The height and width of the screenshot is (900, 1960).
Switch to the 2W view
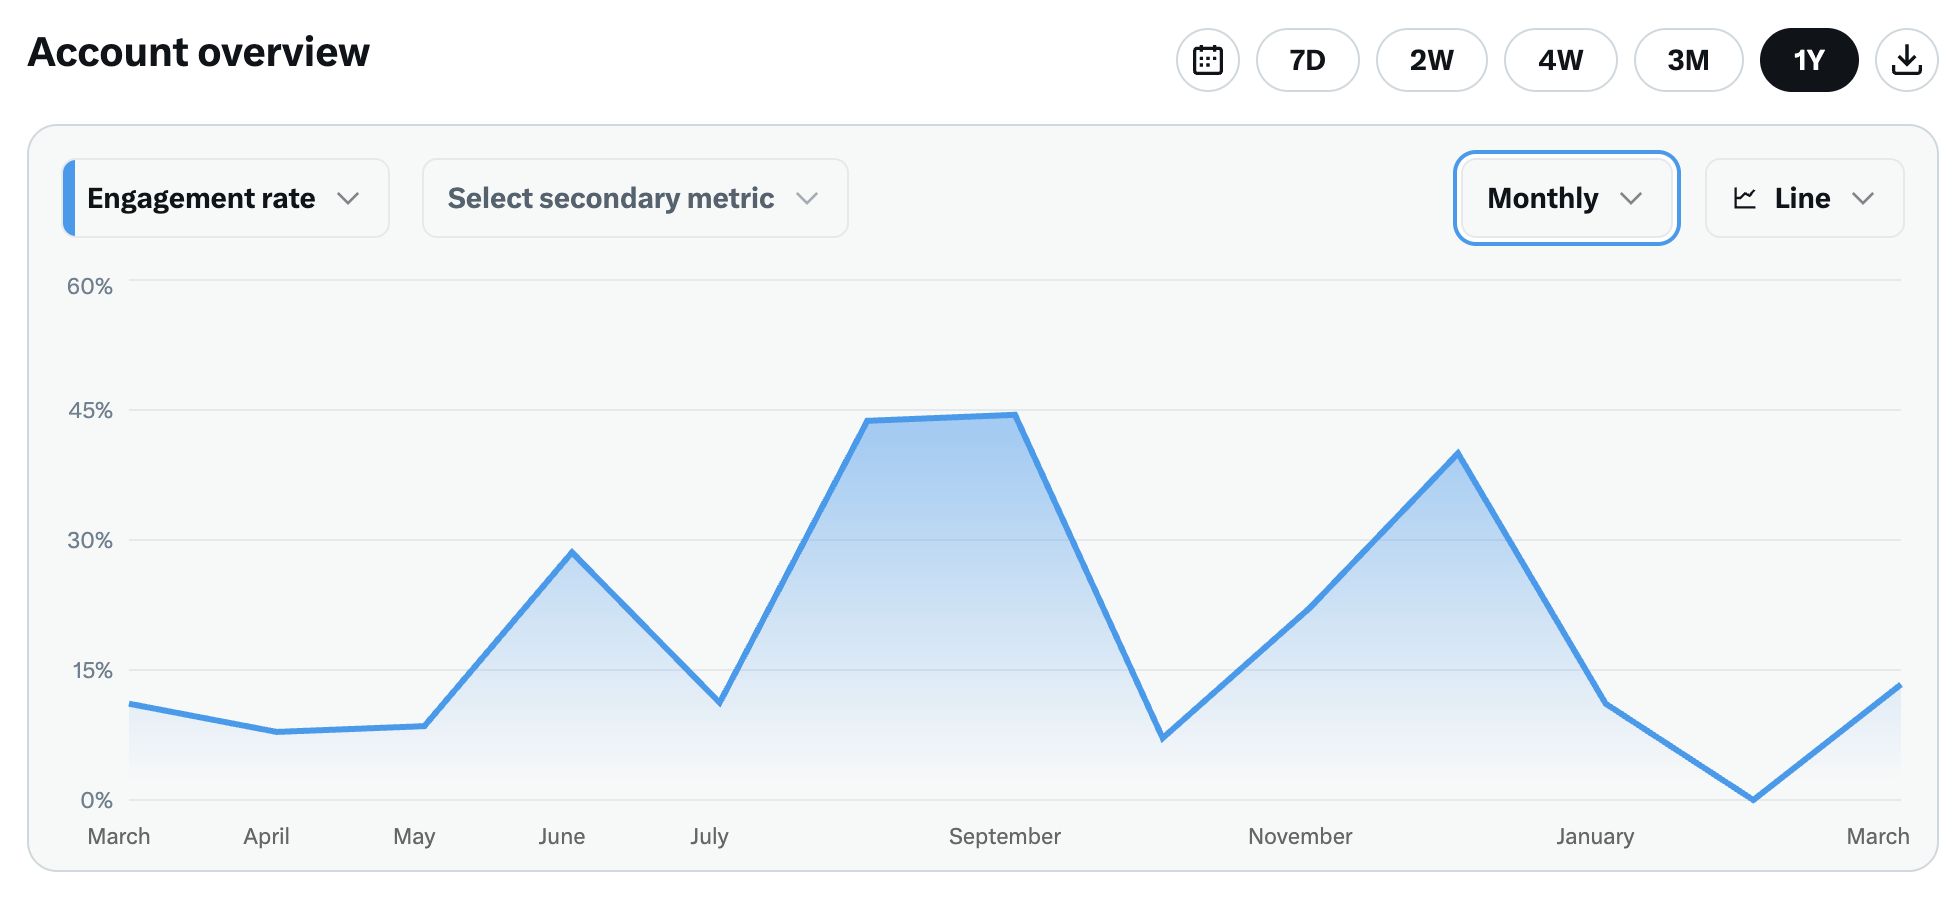pos(1431,60)
